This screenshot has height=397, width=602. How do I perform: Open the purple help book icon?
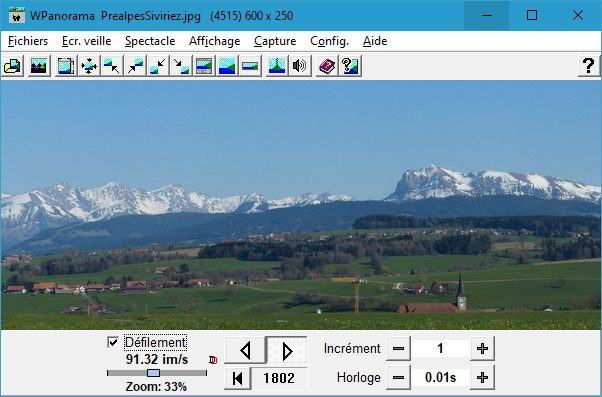327,66
